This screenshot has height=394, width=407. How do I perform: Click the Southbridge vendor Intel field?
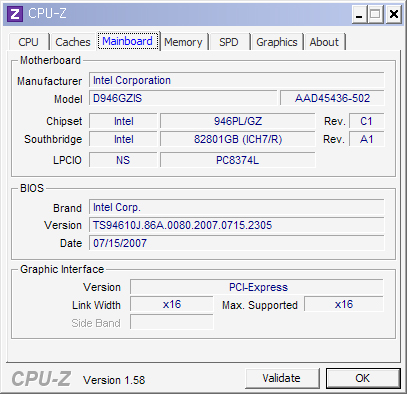pyautogui.click(x=123, y=139)
